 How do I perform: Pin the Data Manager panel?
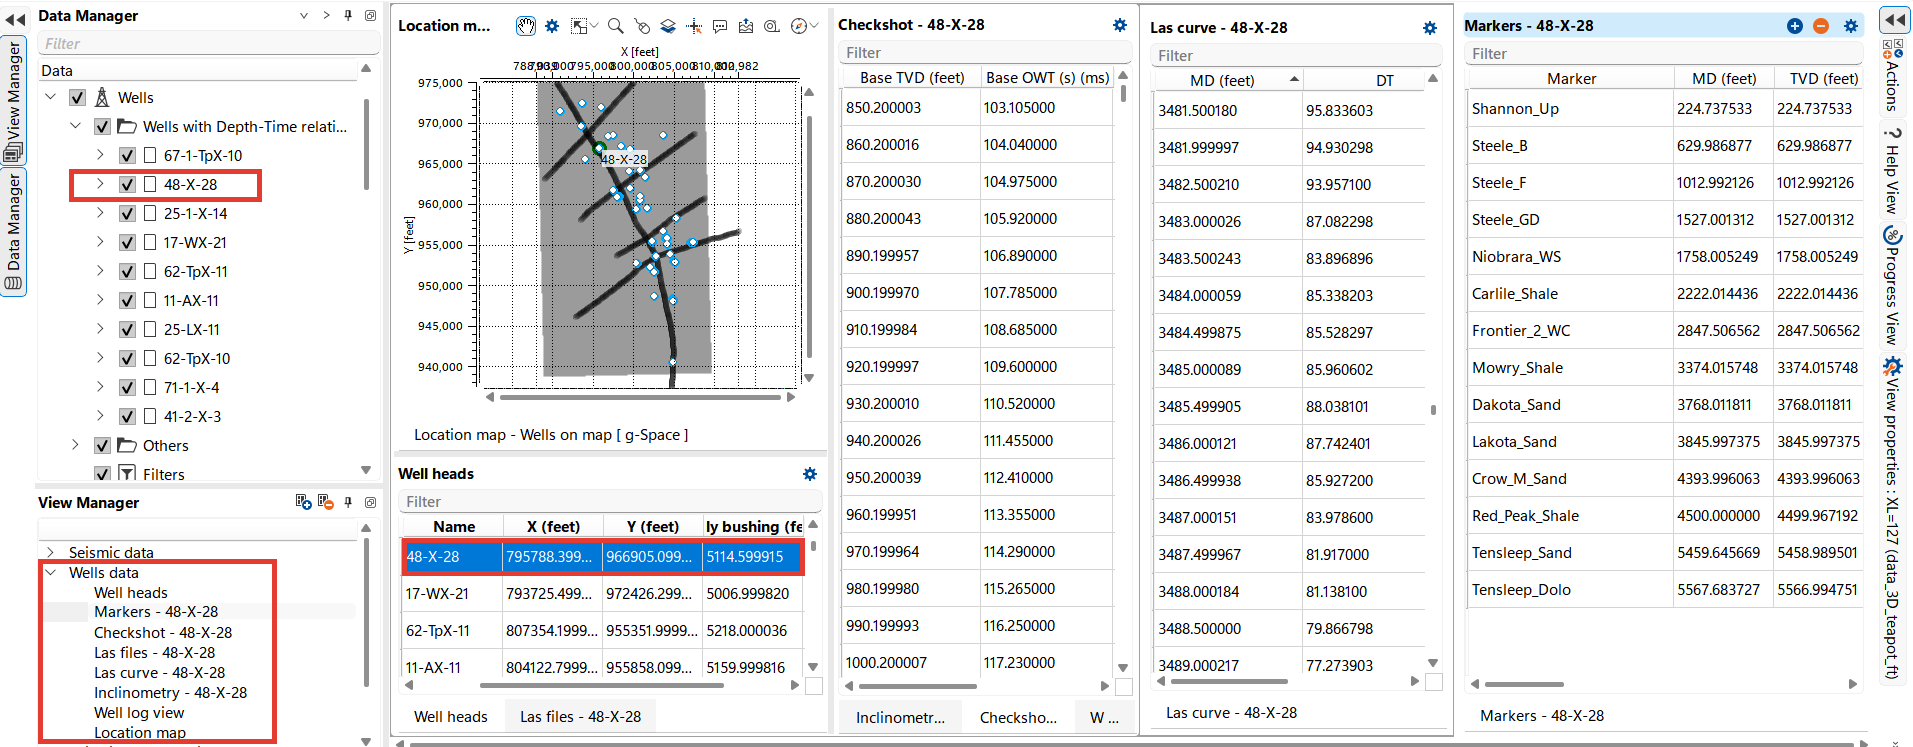[x=348, y=15]
